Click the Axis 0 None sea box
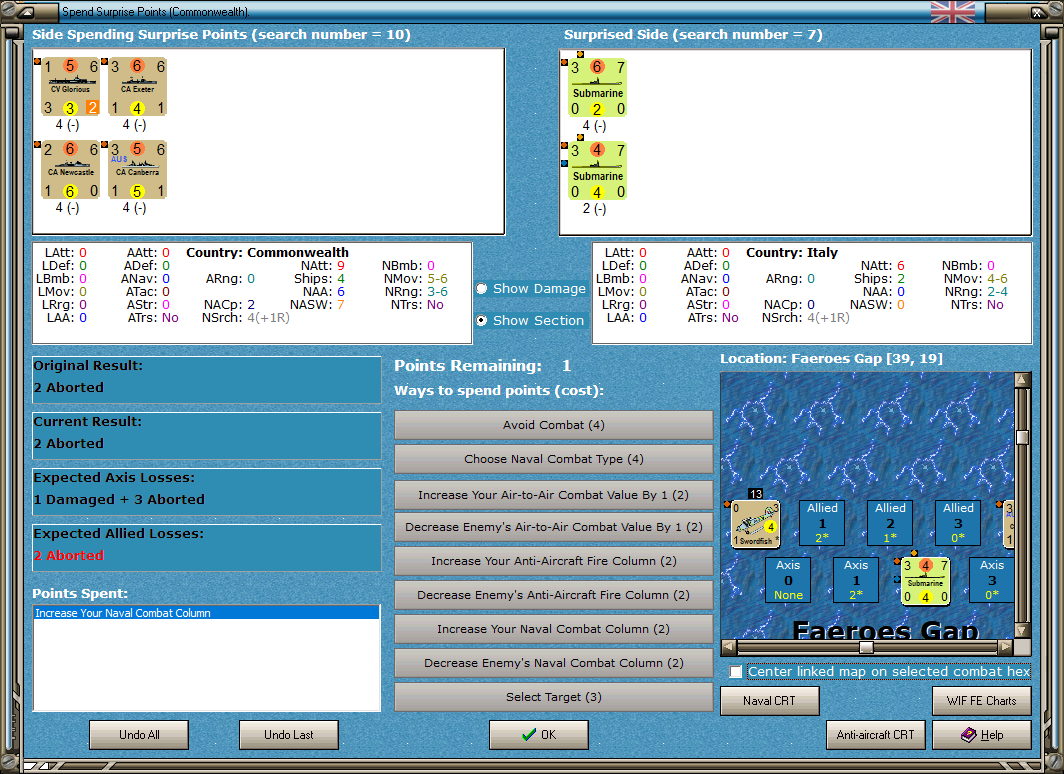 pos(788,580)
